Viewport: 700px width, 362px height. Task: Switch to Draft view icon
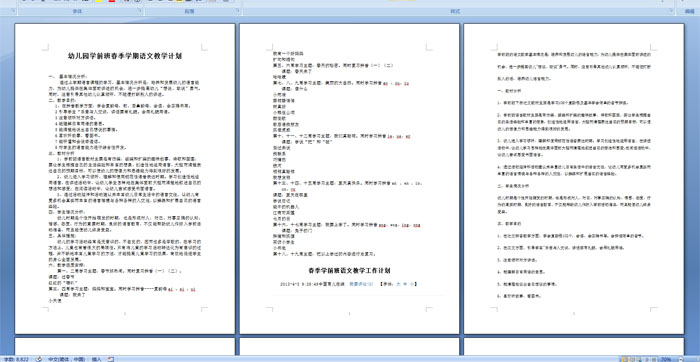point(653,359)
